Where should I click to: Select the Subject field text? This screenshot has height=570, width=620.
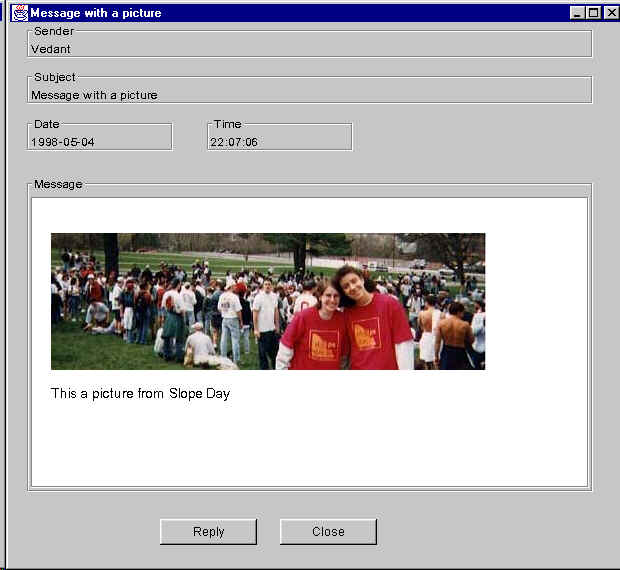[x=94, y=95]
